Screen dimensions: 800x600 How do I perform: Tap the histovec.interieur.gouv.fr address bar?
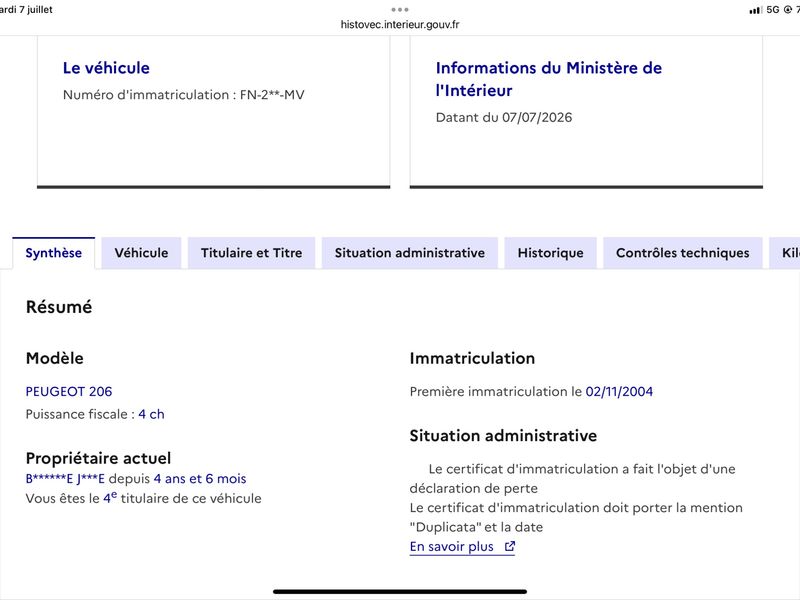click(x=400, y=24)
